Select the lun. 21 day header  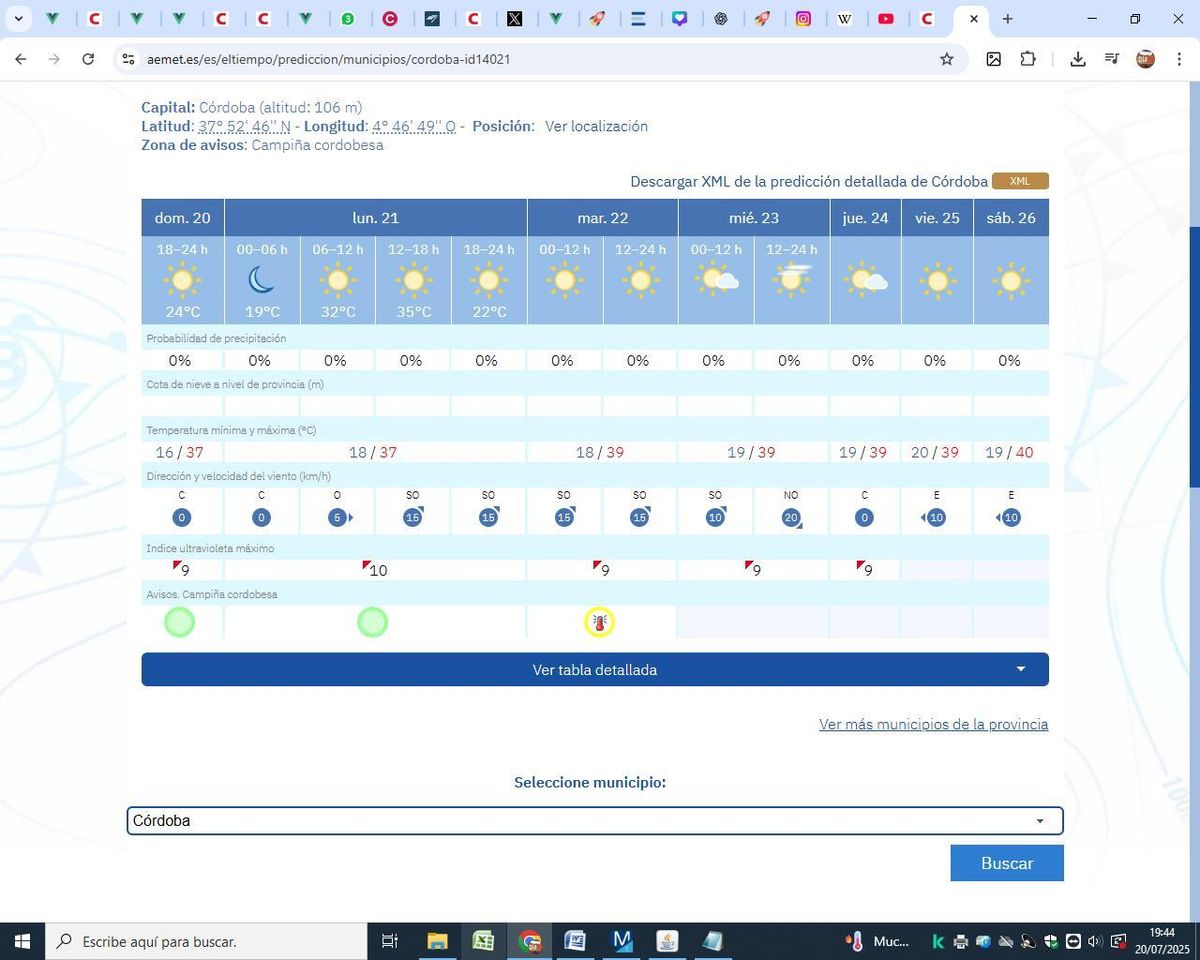pos(376,217)
